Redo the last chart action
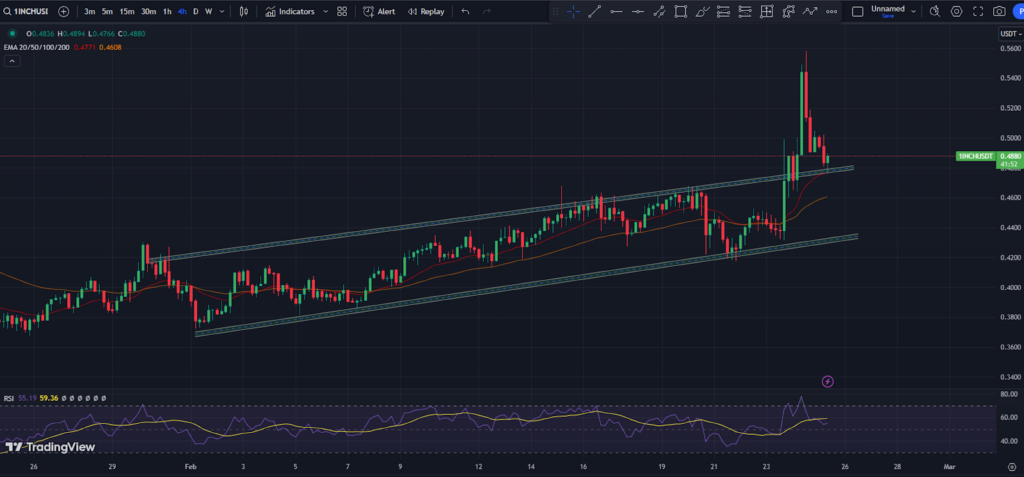The image size is (1024, 477). pos(486,11)
